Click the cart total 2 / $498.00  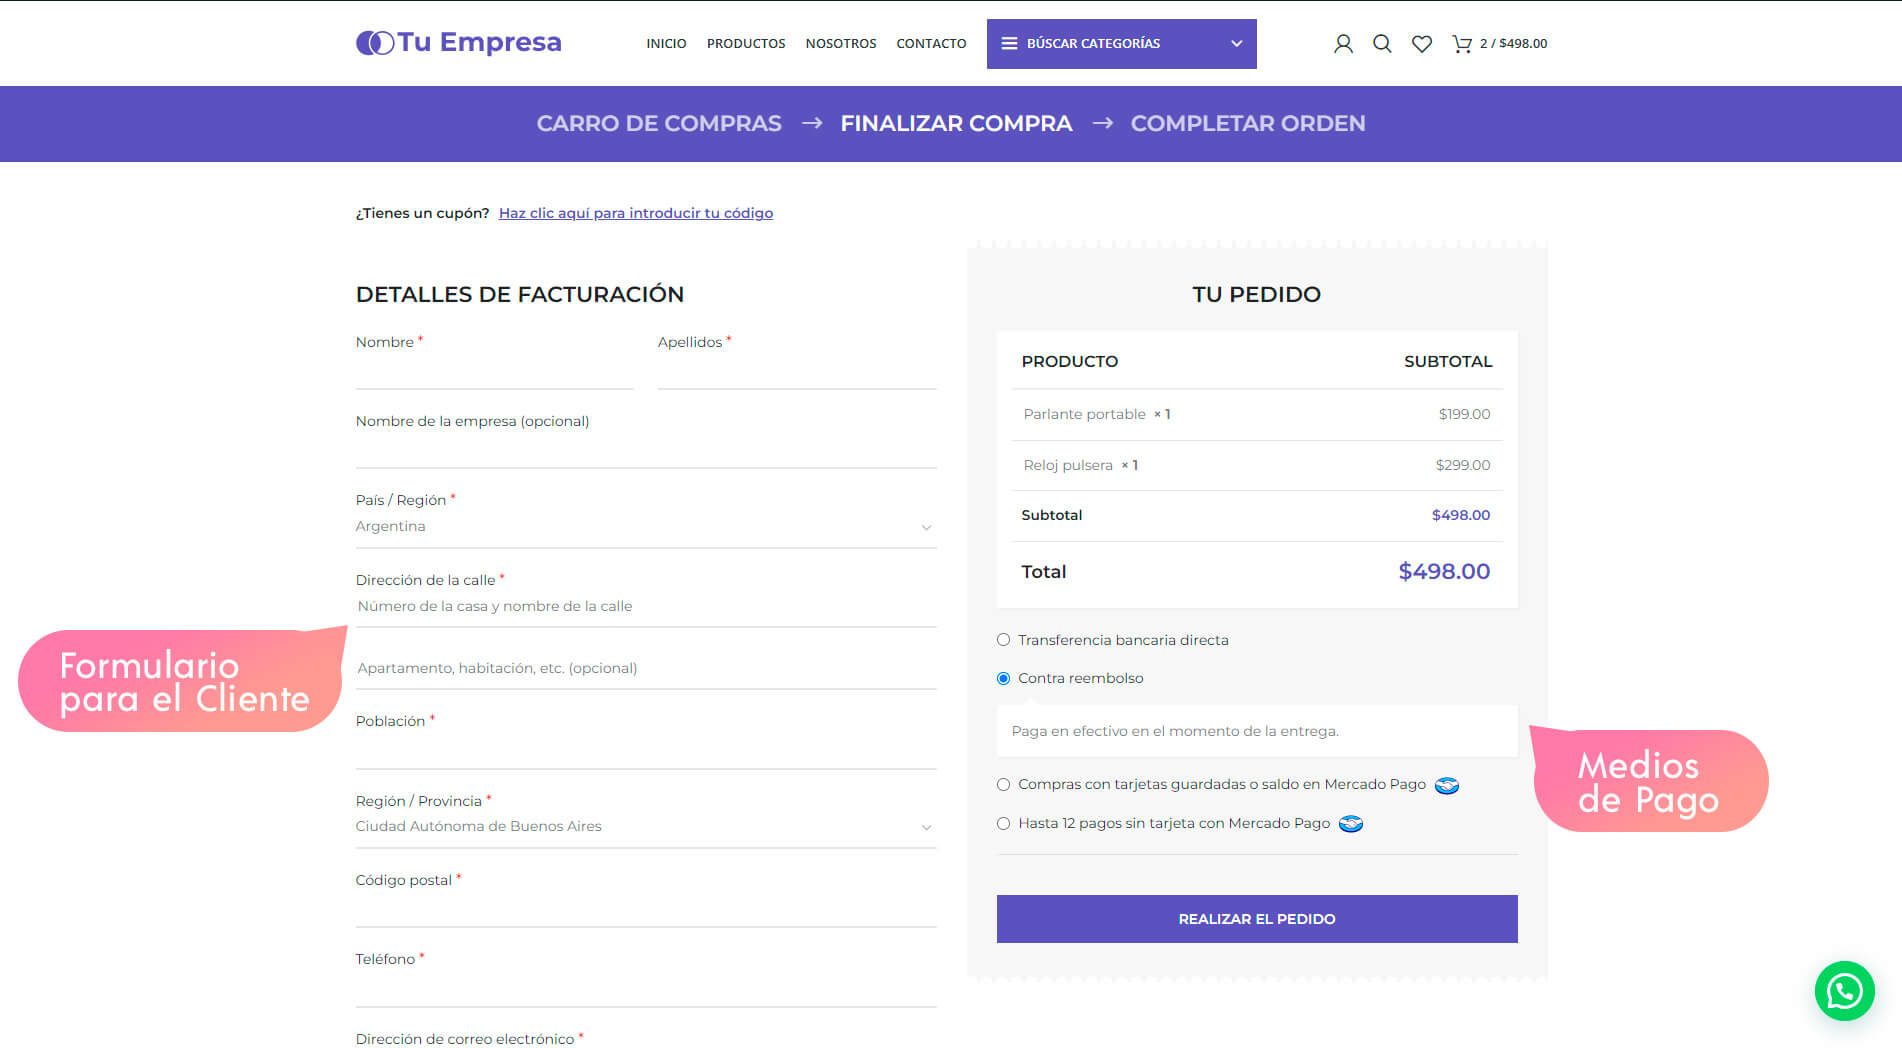(x=1513, y=44)
